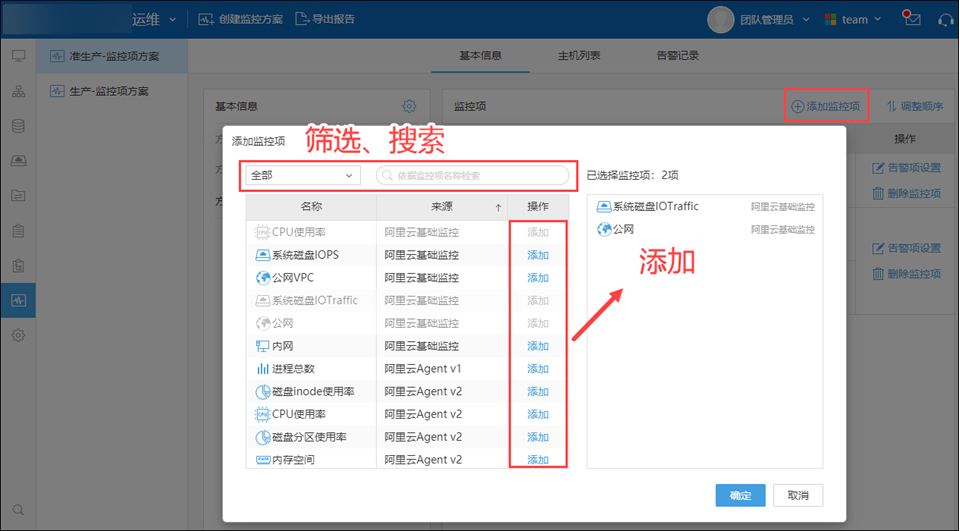960x531 pixels.
Task: Switch to the 主机列表 tab
Action: click(x=579, y=56)
